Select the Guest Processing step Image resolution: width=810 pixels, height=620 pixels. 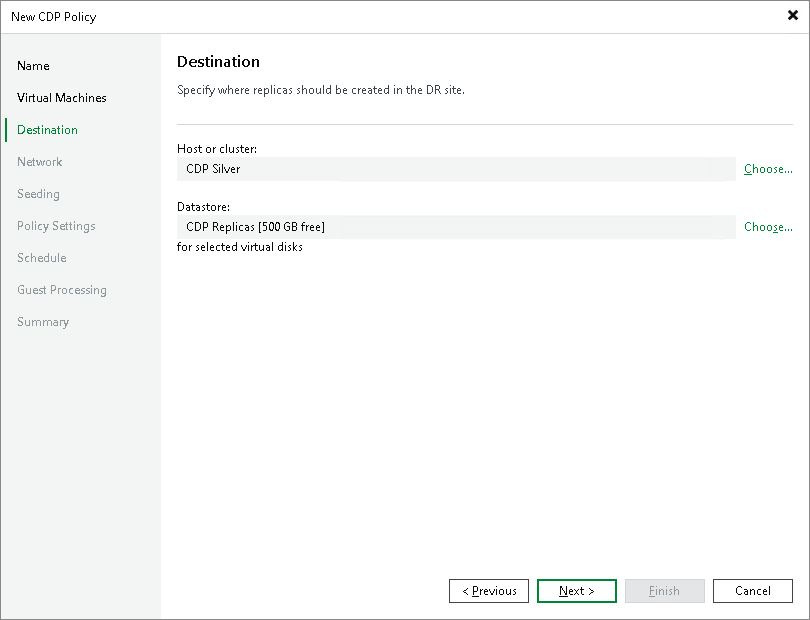[61, 289]
